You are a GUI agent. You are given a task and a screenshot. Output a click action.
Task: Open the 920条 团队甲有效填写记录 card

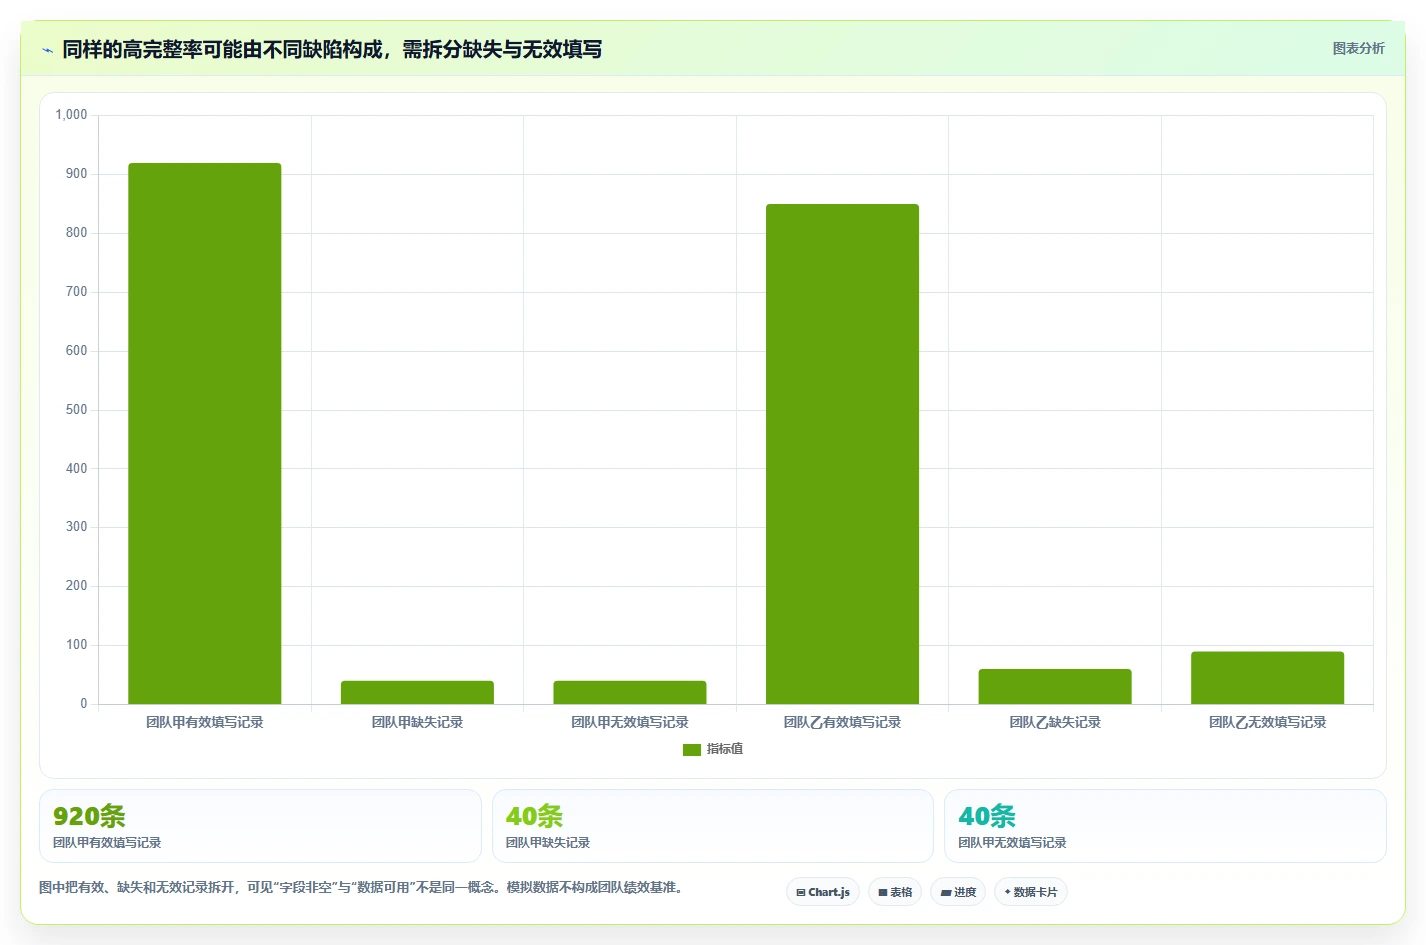point(260,826)
